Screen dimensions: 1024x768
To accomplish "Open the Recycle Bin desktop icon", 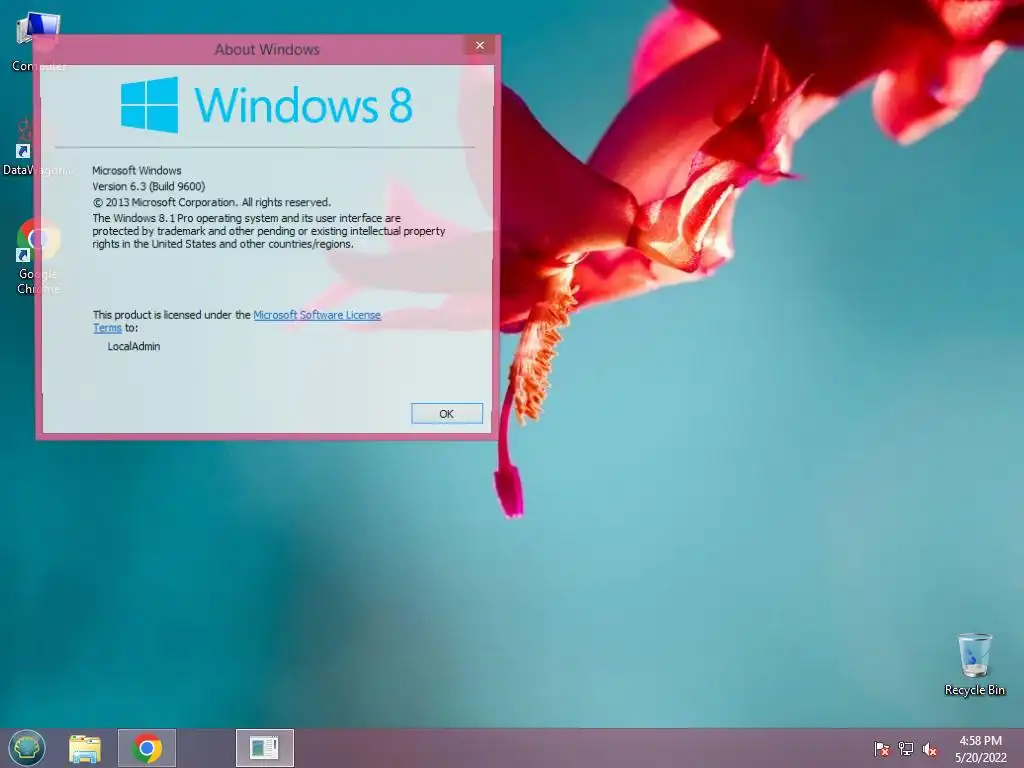I will [974, 665].
